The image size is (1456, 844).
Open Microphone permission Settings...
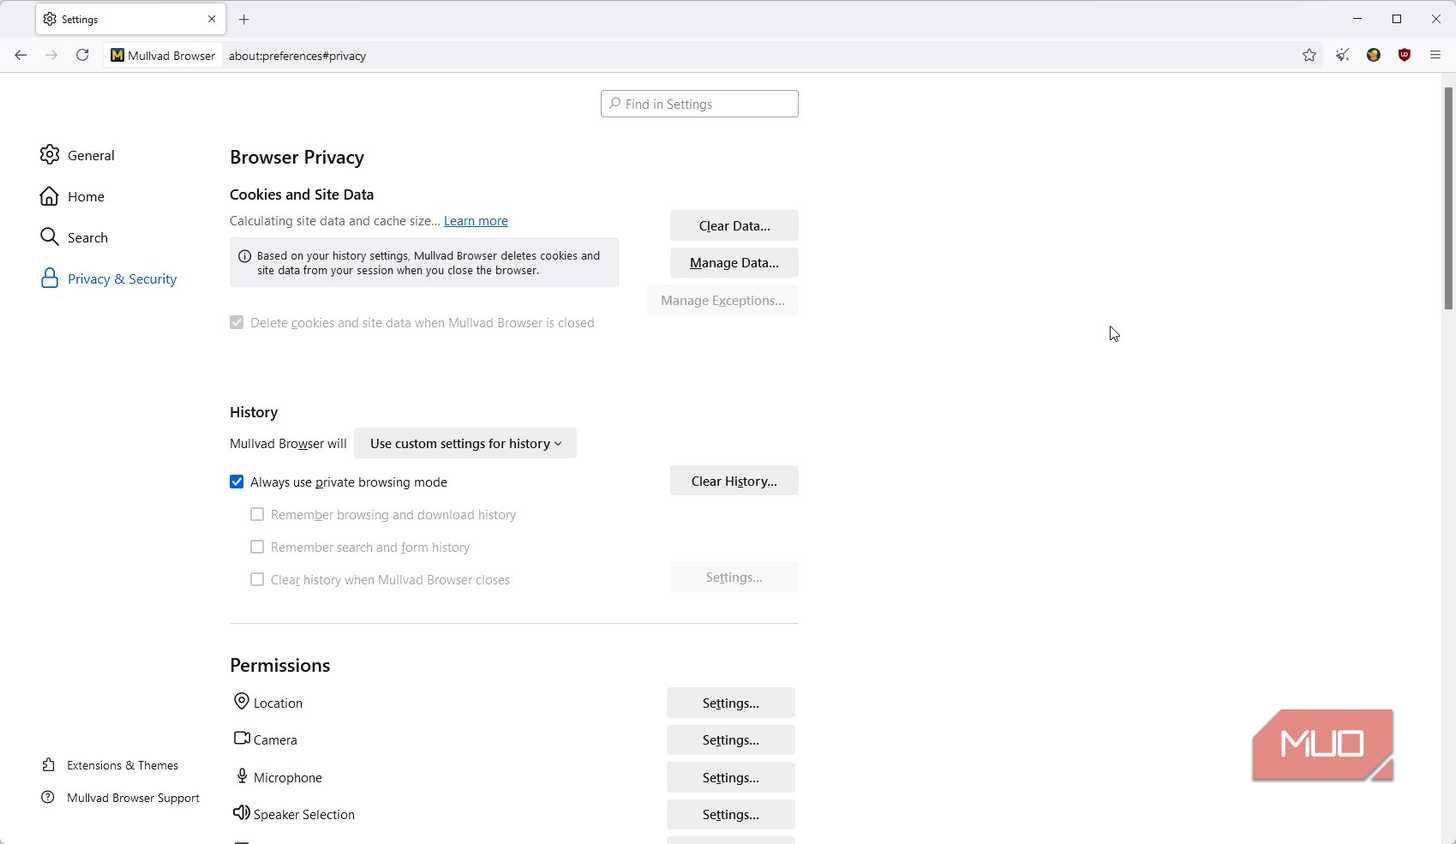pyautogui.click(x=731, y=777)
